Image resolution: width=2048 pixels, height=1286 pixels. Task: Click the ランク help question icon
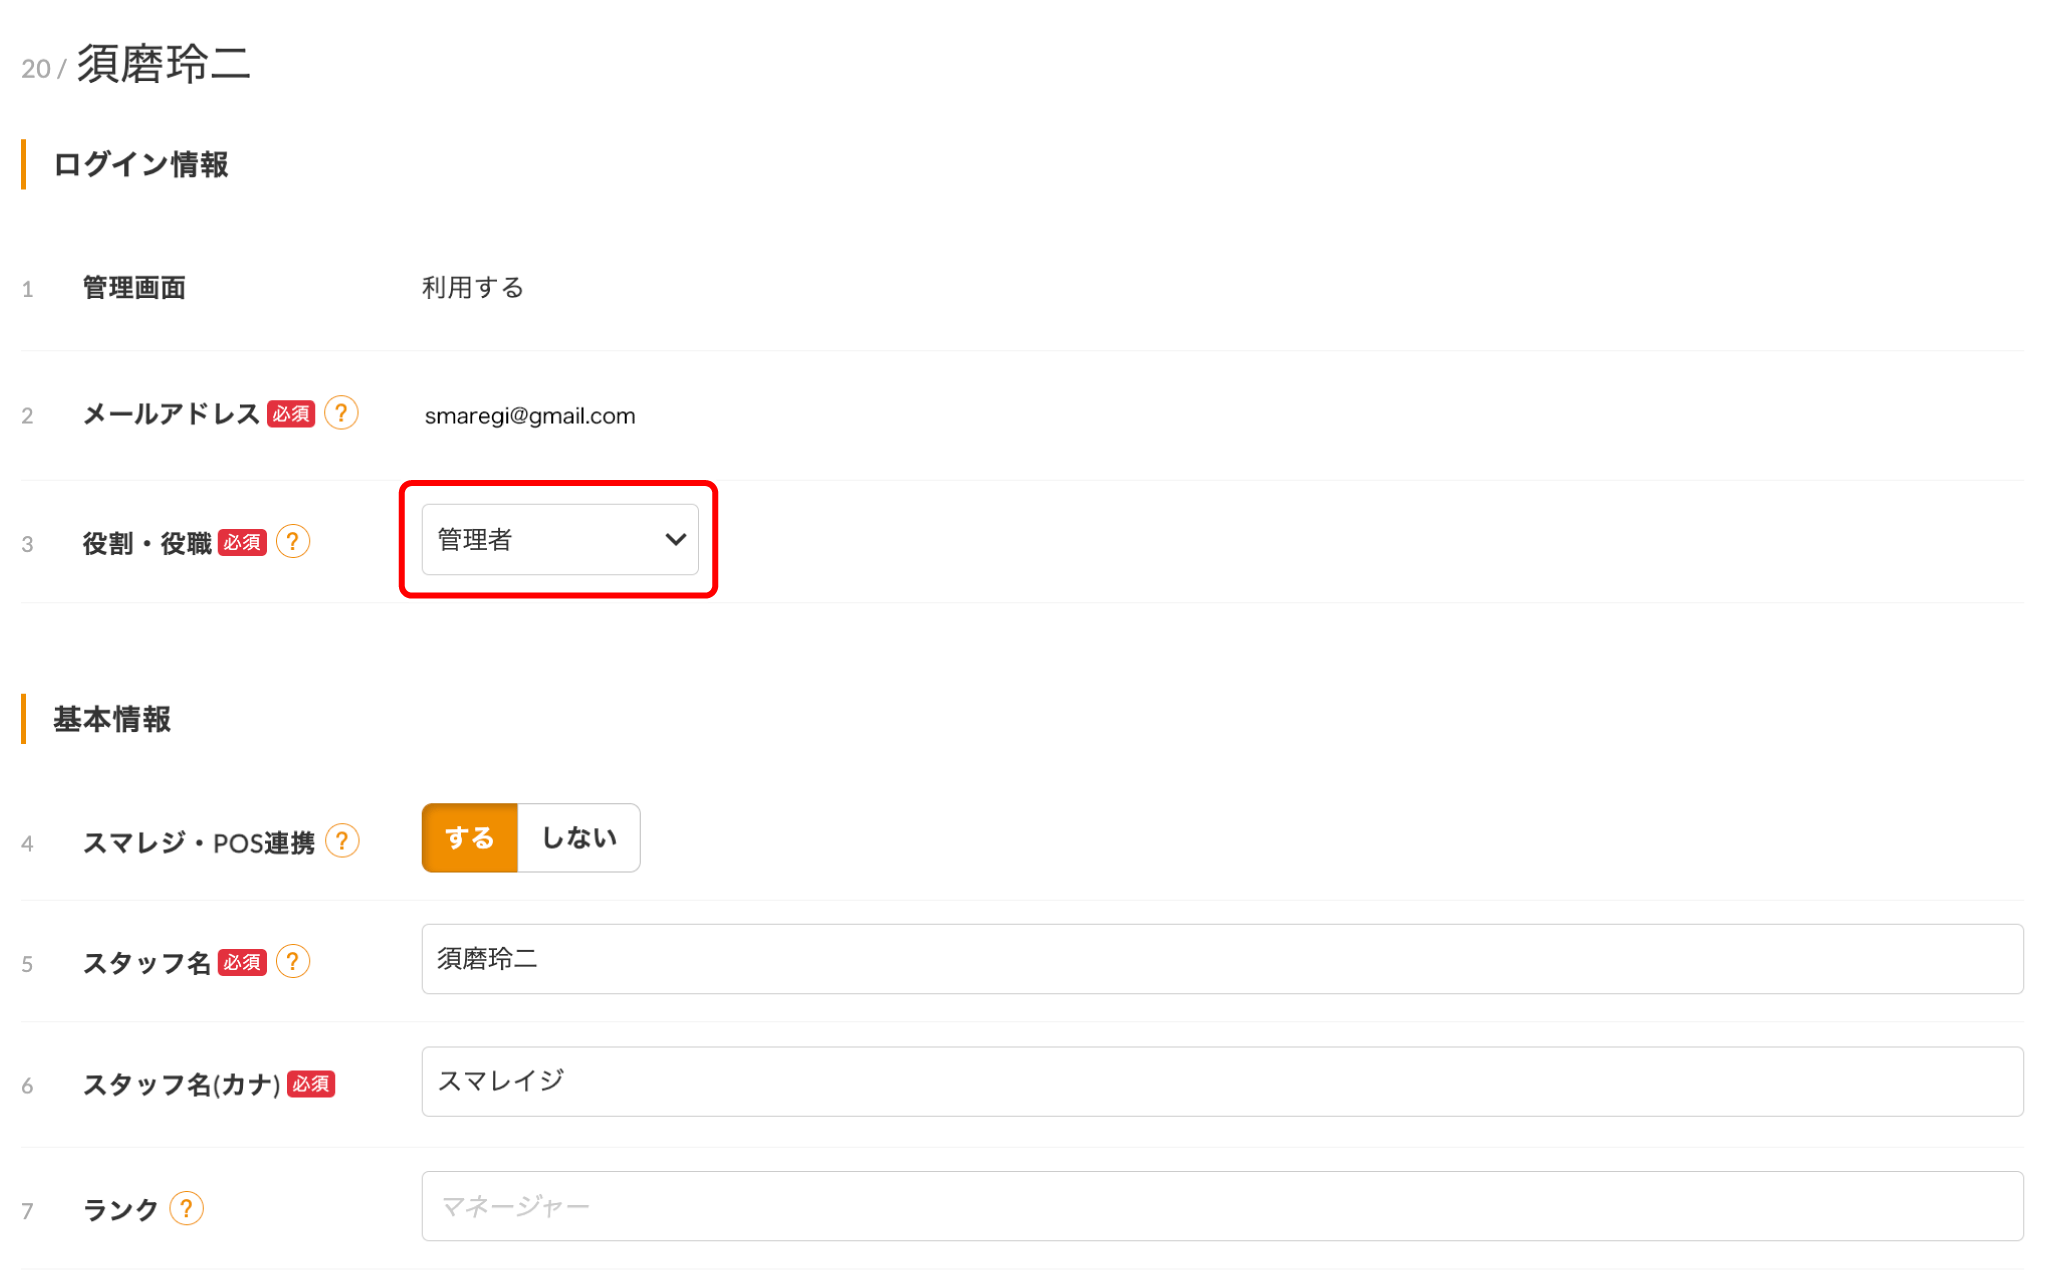tap(187, 1209)
